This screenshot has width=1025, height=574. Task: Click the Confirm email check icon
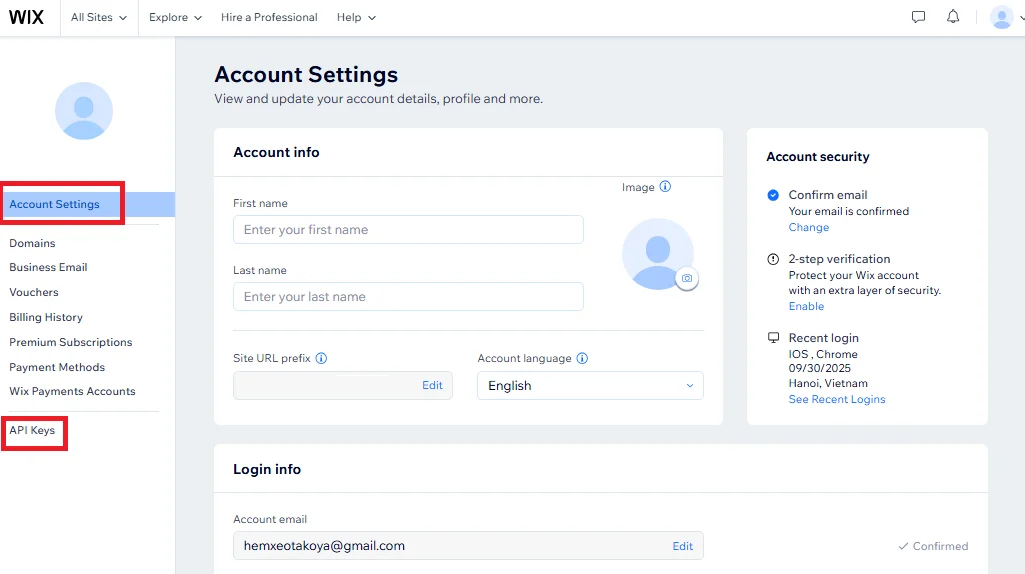773,195
